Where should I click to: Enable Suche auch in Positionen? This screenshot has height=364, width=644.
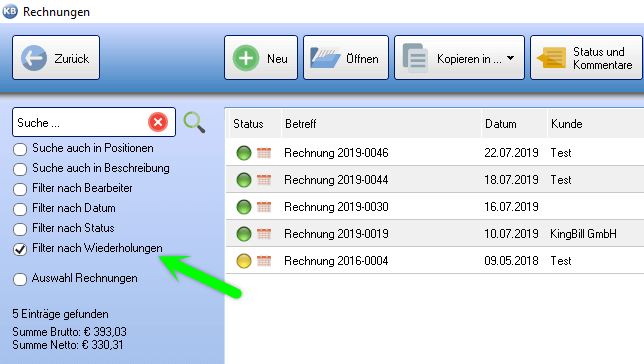pyautogui.click(x=20, y=149)
